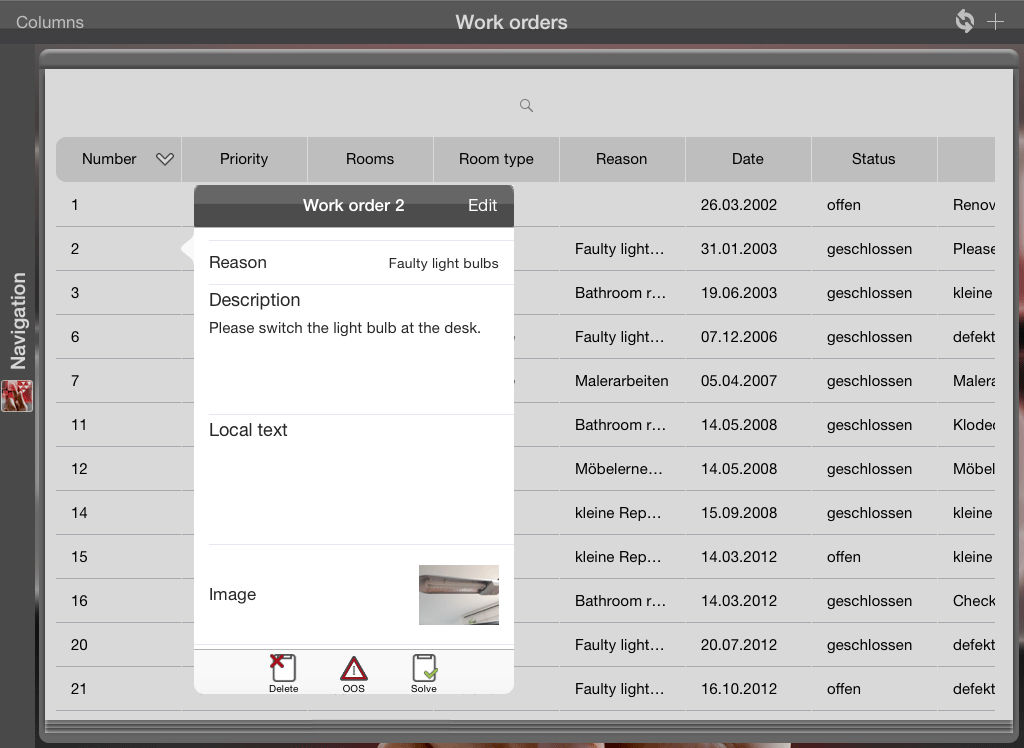Image resolution: width=1024 pixels, height=748 pixels.
Task: Toggle sort arrow on Number column
Action: point(165,159)
